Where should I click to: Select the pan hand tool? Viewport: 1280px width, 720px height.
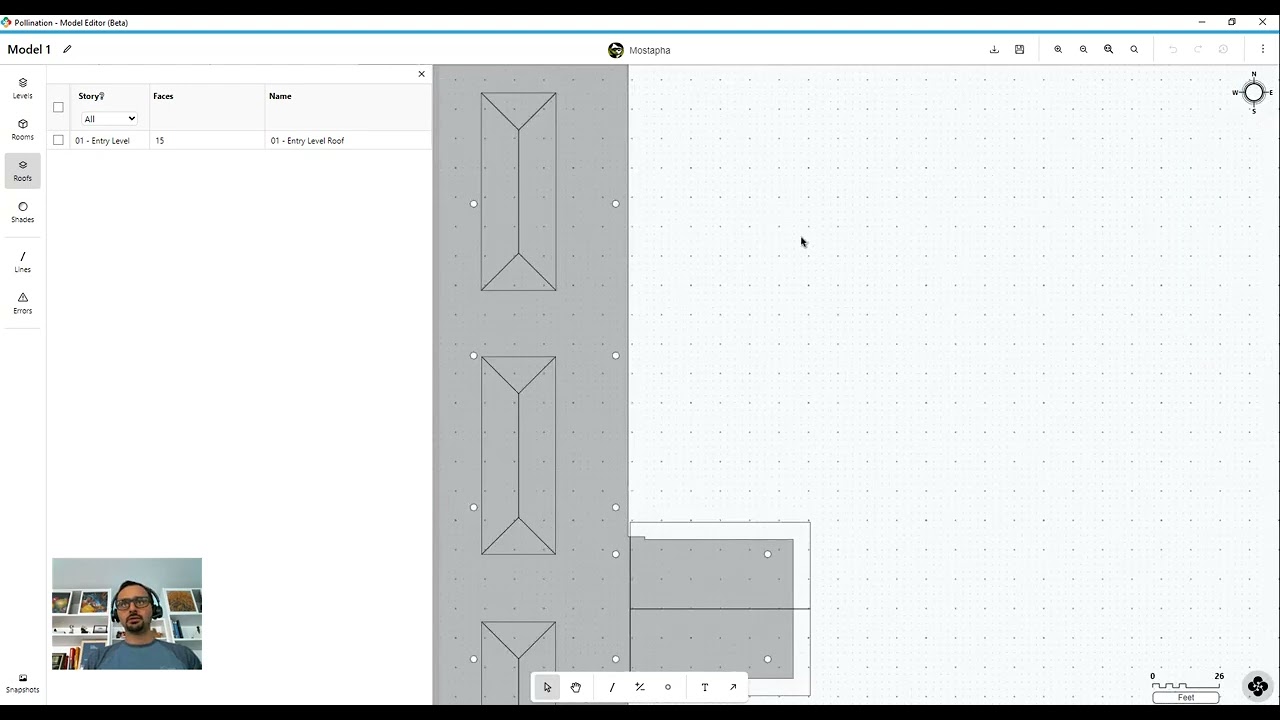point(576,687)
